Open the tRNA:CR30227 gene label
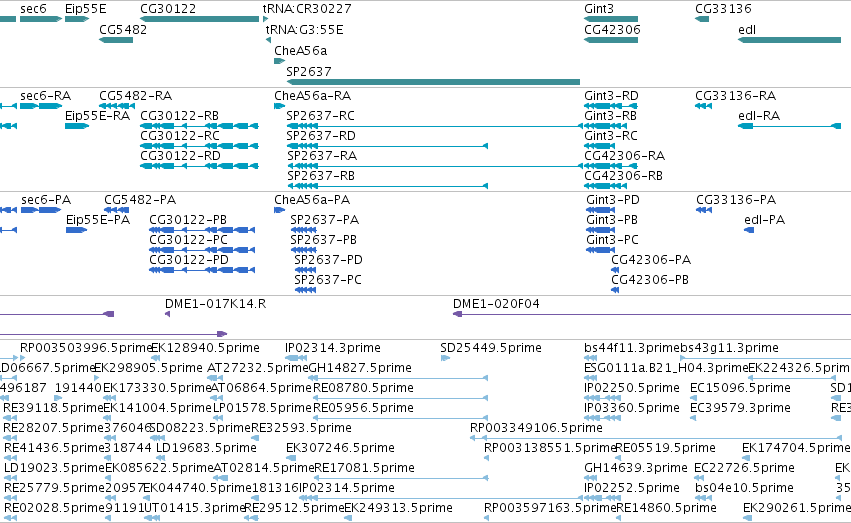 pos(307,9)
